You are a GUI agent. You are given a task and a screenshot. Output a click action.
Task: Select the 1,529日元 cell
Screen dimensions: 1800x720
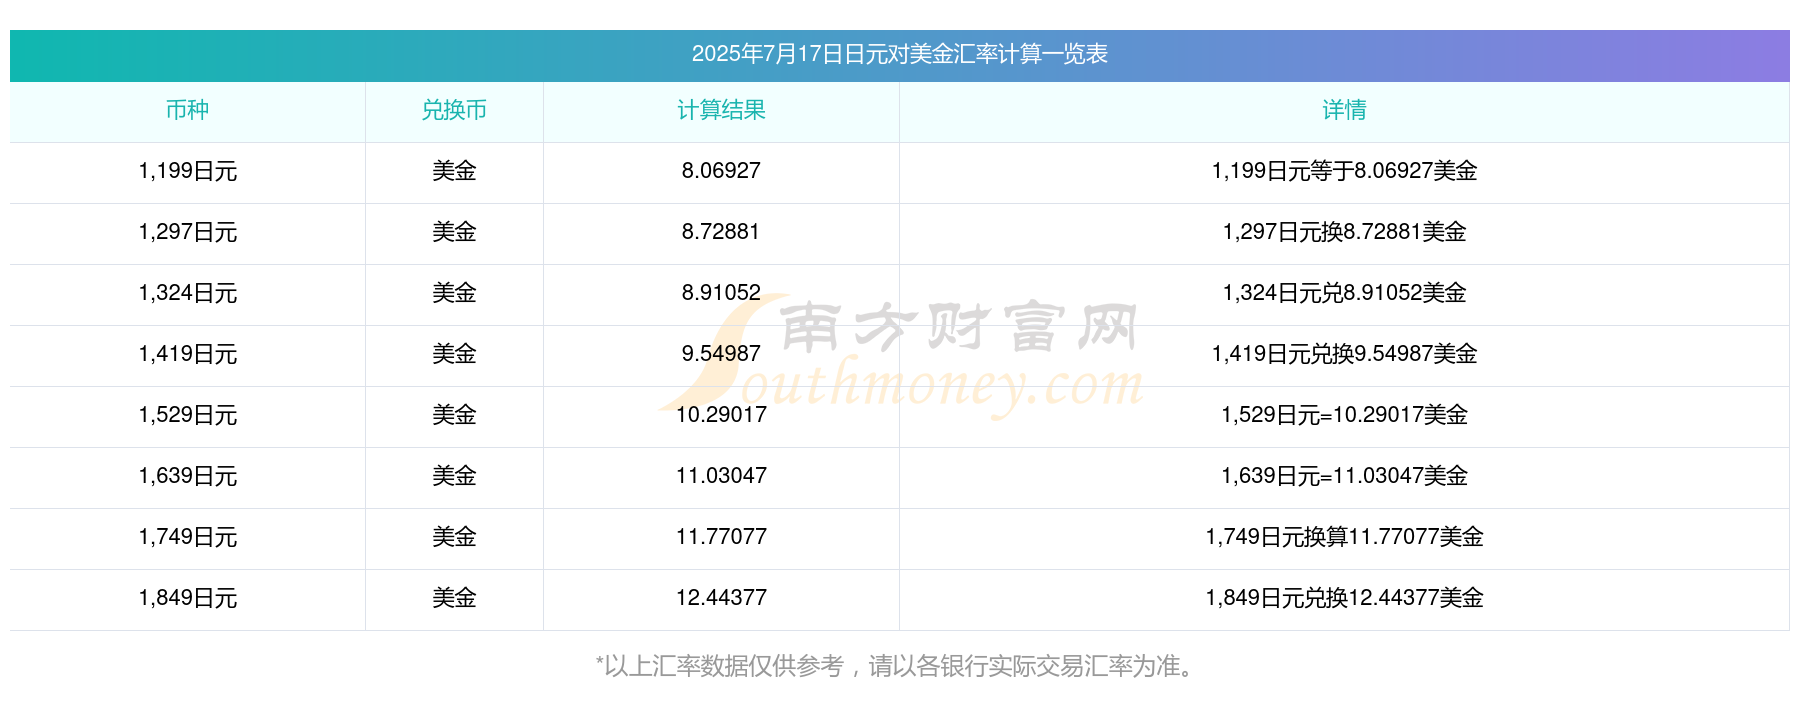pos(187,415)
